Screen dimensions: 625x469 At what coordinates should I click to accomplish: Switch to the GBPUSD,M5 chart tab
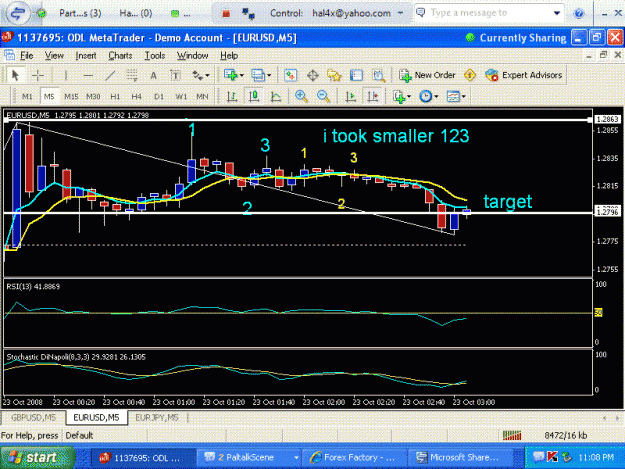click(33, 418)
